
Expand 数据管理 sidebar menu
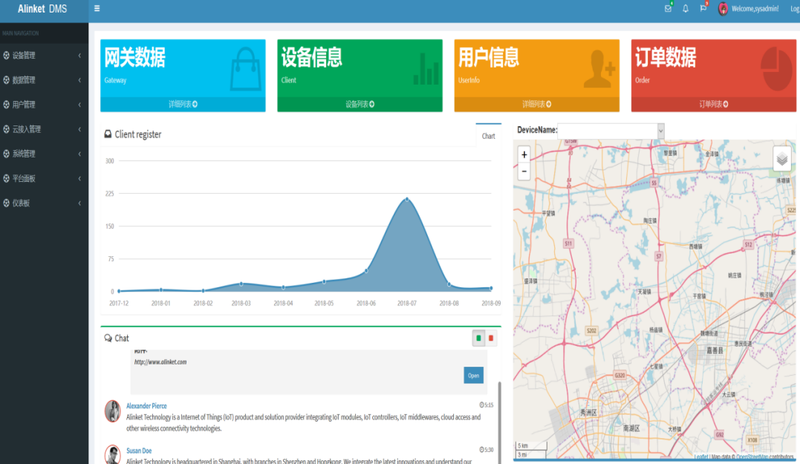(x=44, y=80)
